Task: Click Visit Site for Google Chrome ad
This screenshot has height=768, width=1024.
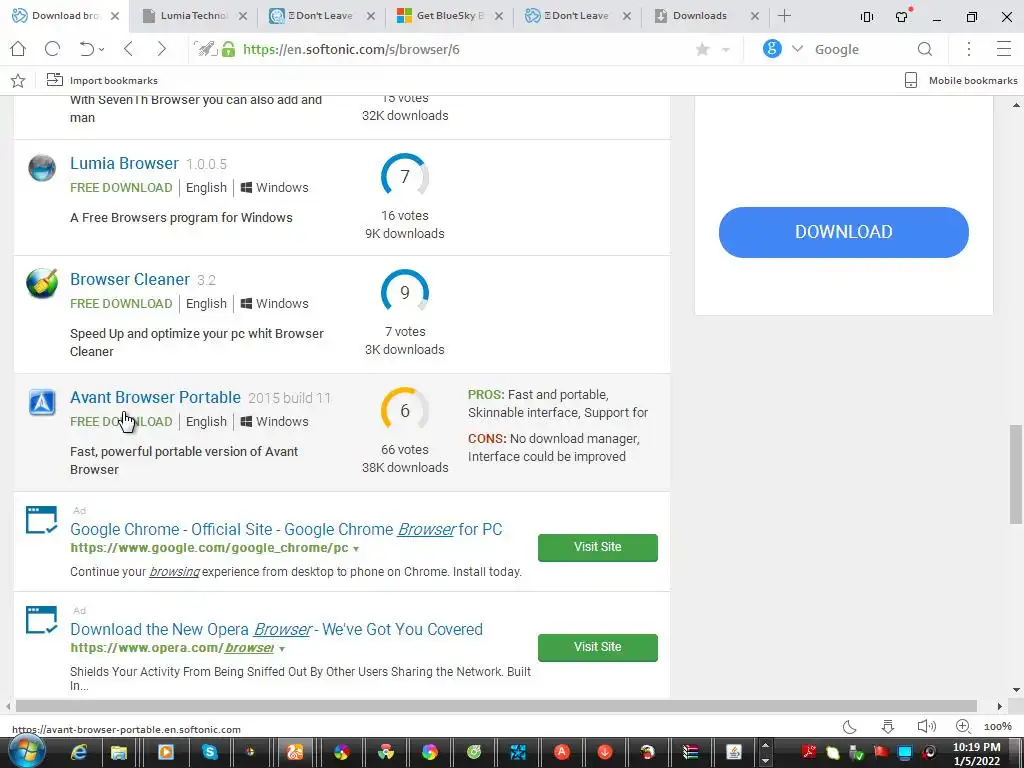Action: (x=598, y=547)
